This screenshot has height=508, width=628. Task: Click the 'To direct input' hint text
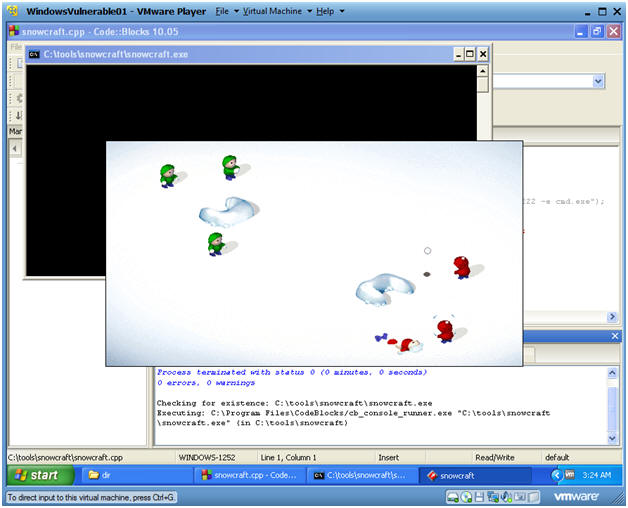(92, 497)
